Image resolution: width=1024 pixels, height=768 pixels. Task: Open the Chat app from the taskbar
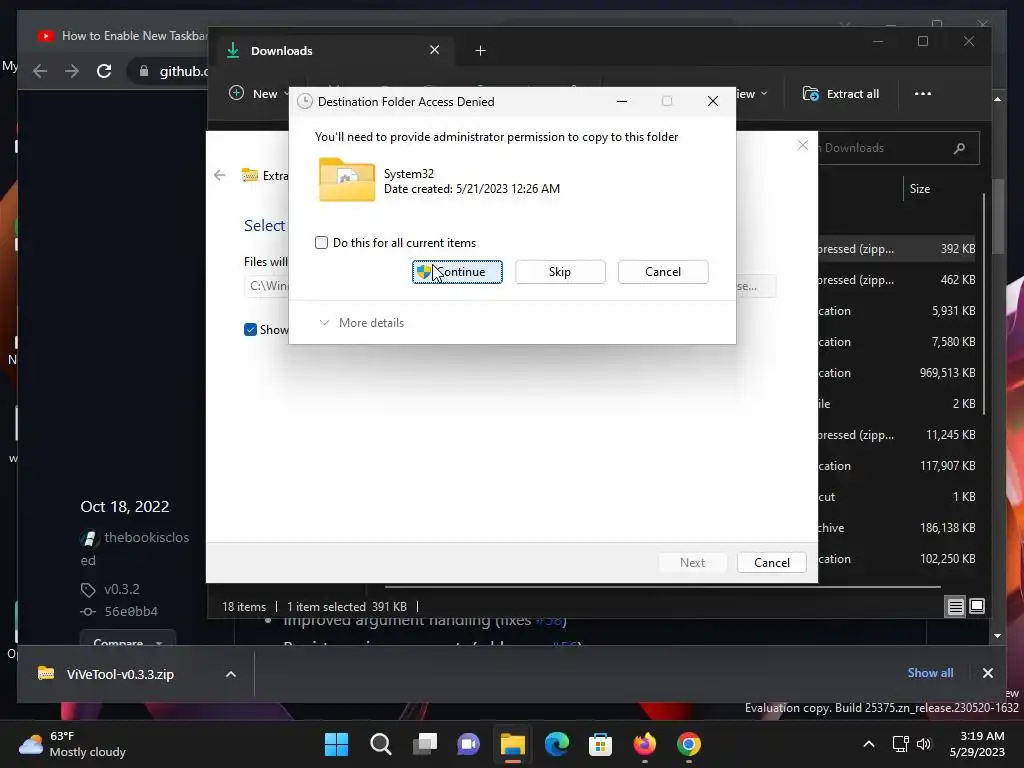(468, 744)
